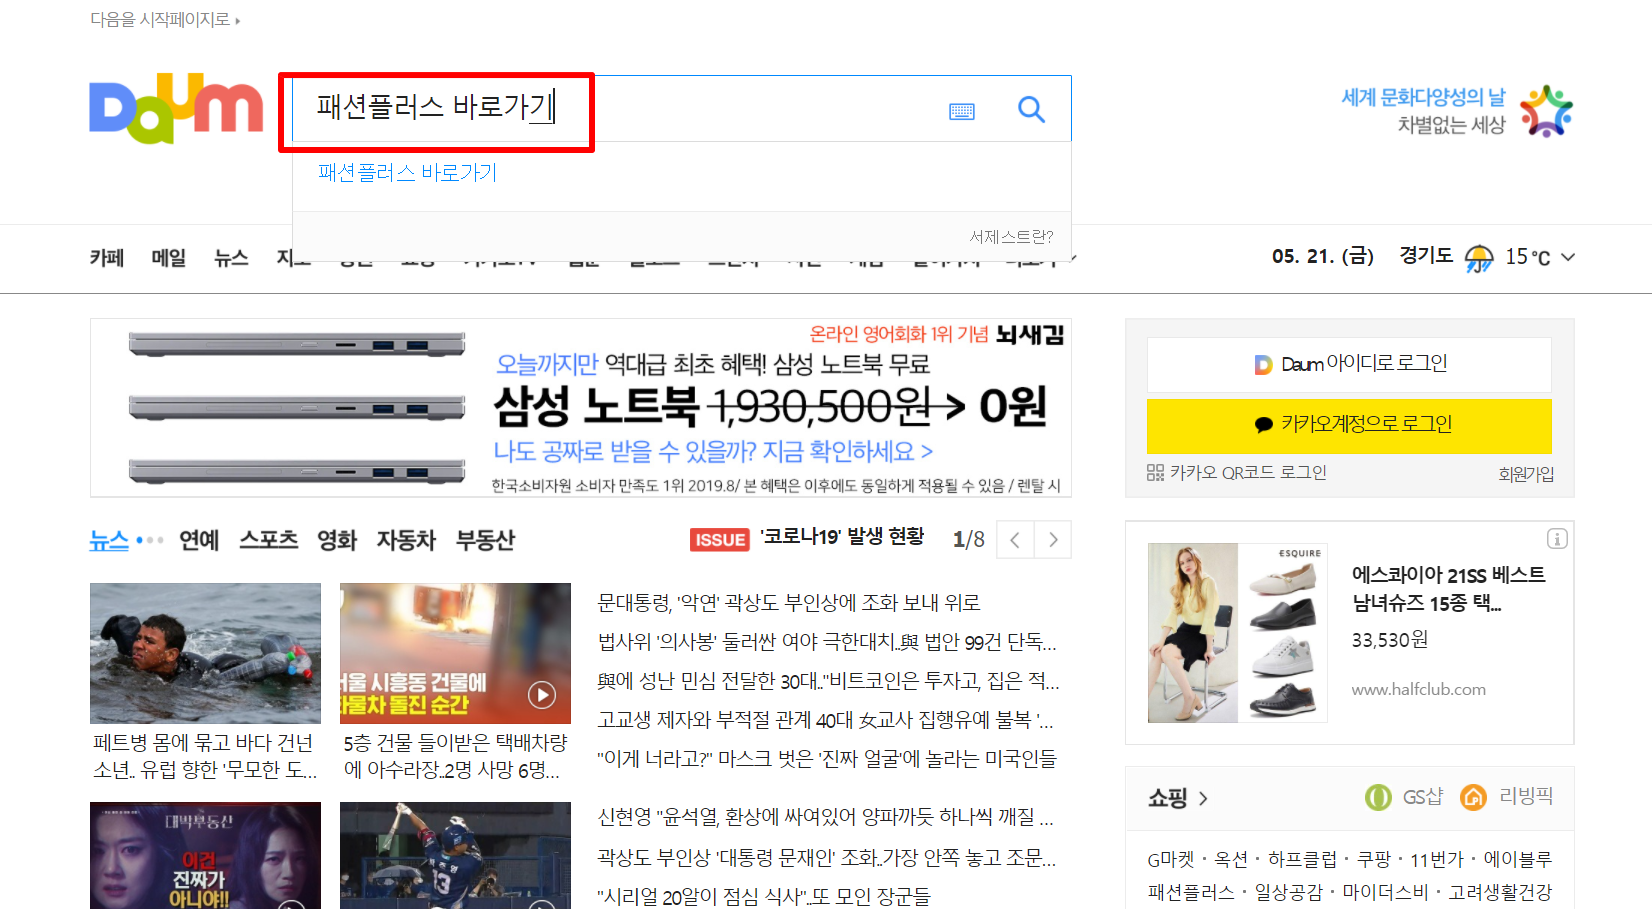Viewport: 1652px width, 909px height.
Task: Open the 쿠팡 shopping link
Action: coord(1373,859)
